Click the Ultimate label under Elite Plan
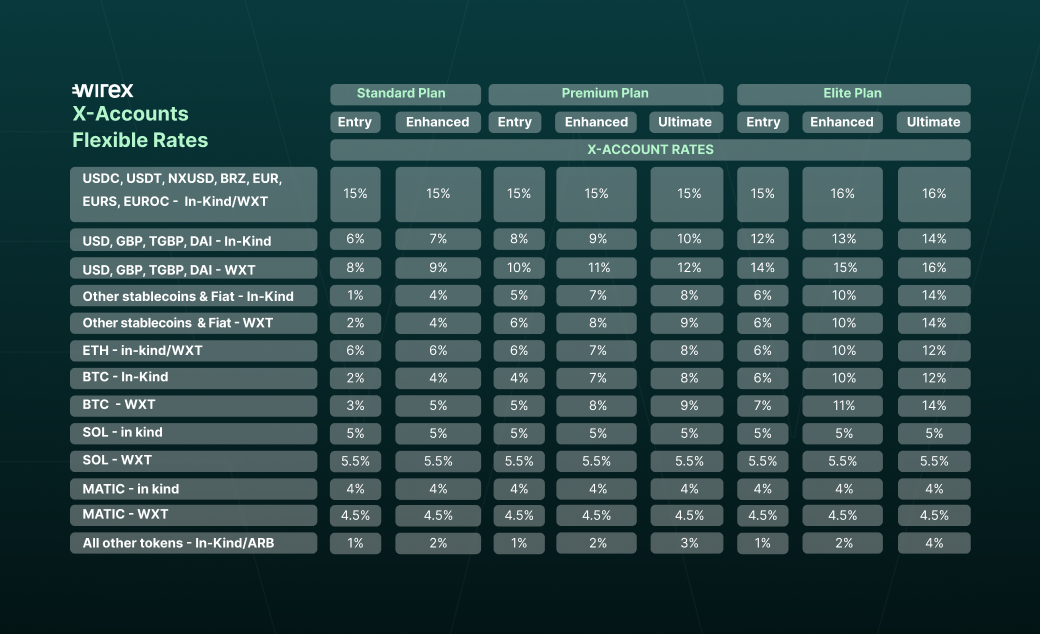The width and height of the screenshot is (1040, 634). pyautogui.click(x=933, y=122)
